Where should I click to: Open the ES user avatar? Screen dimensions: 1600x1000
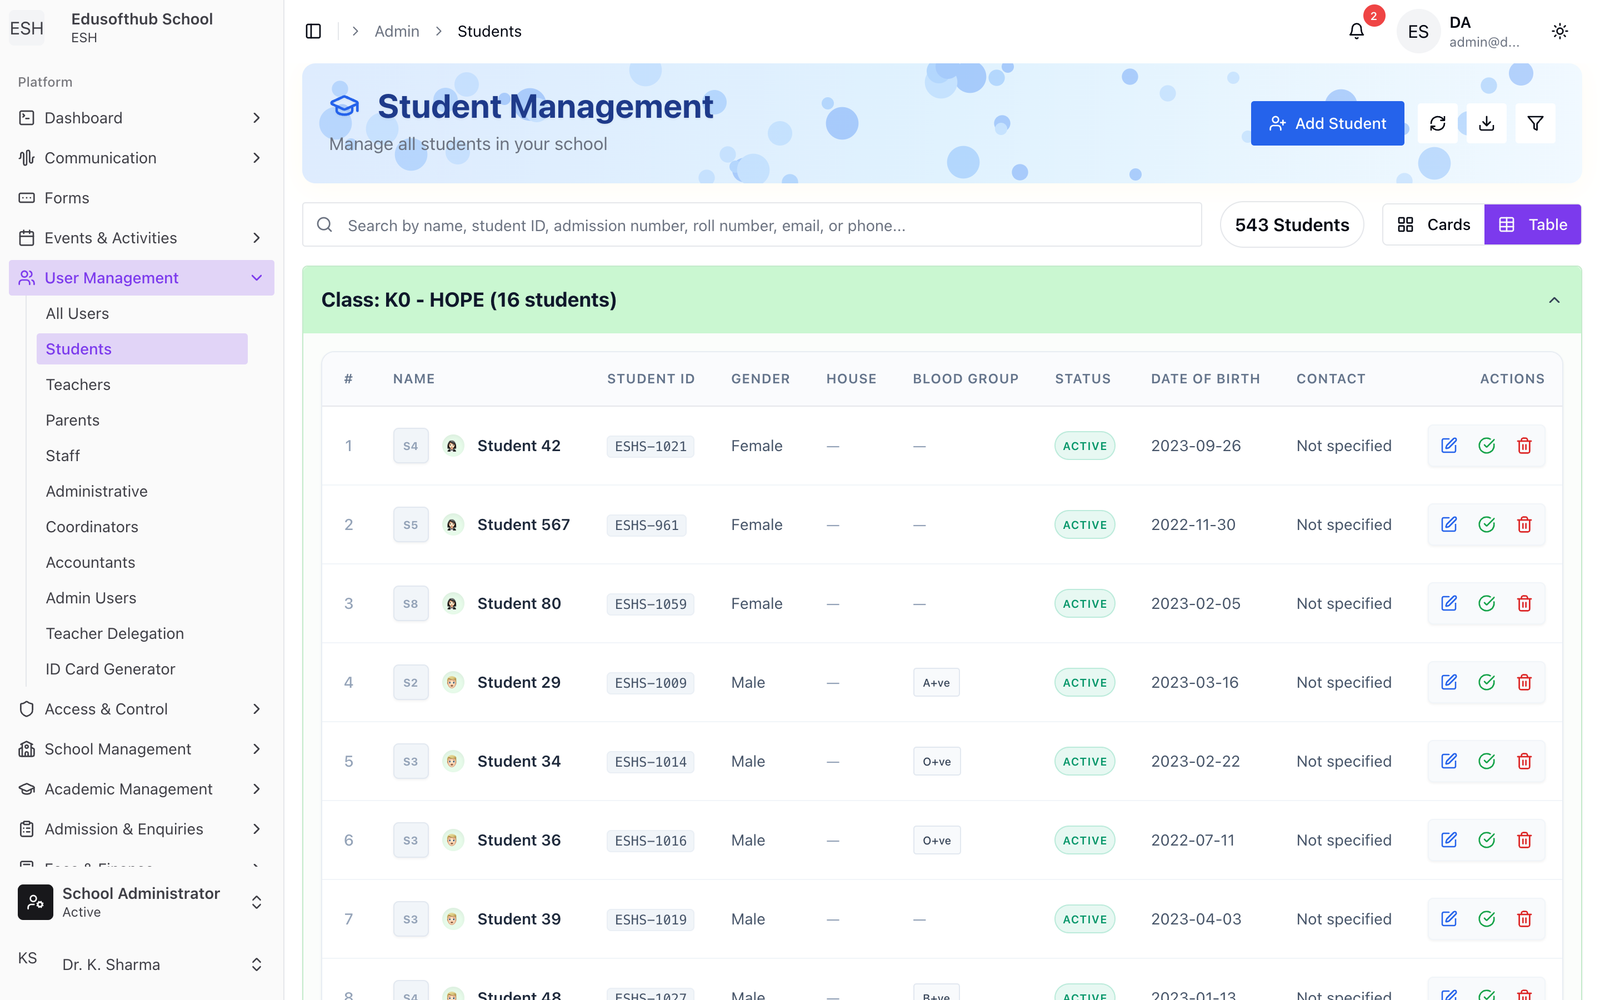[1418, 31]
